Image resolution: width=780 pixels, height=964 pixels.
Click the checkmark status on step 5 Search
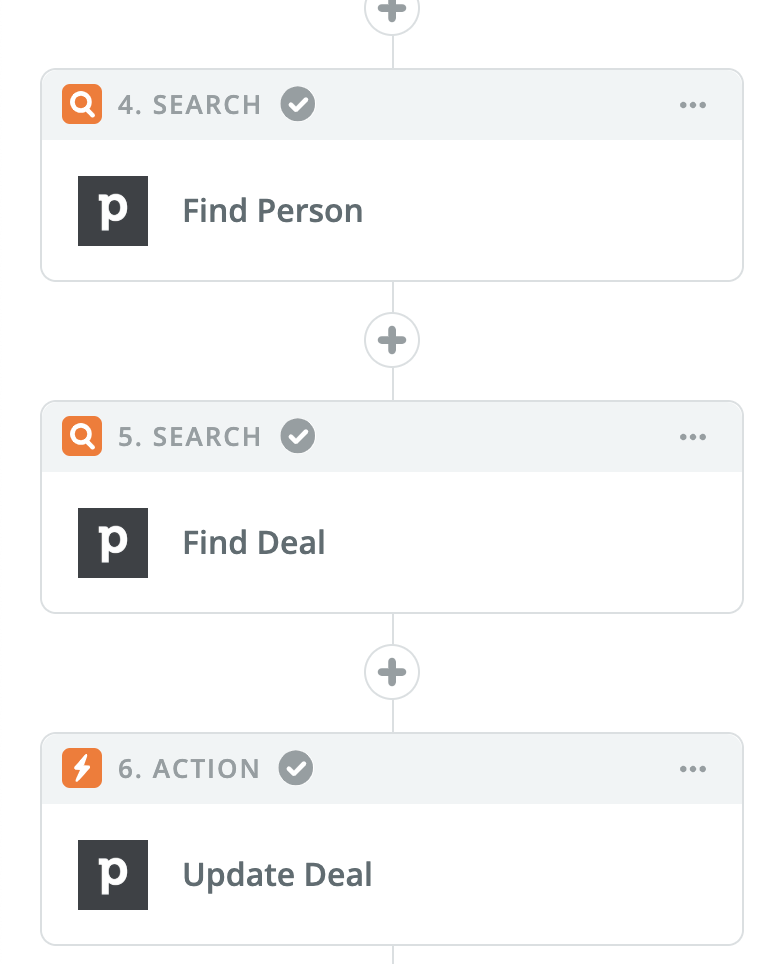(x=298, y=436)
